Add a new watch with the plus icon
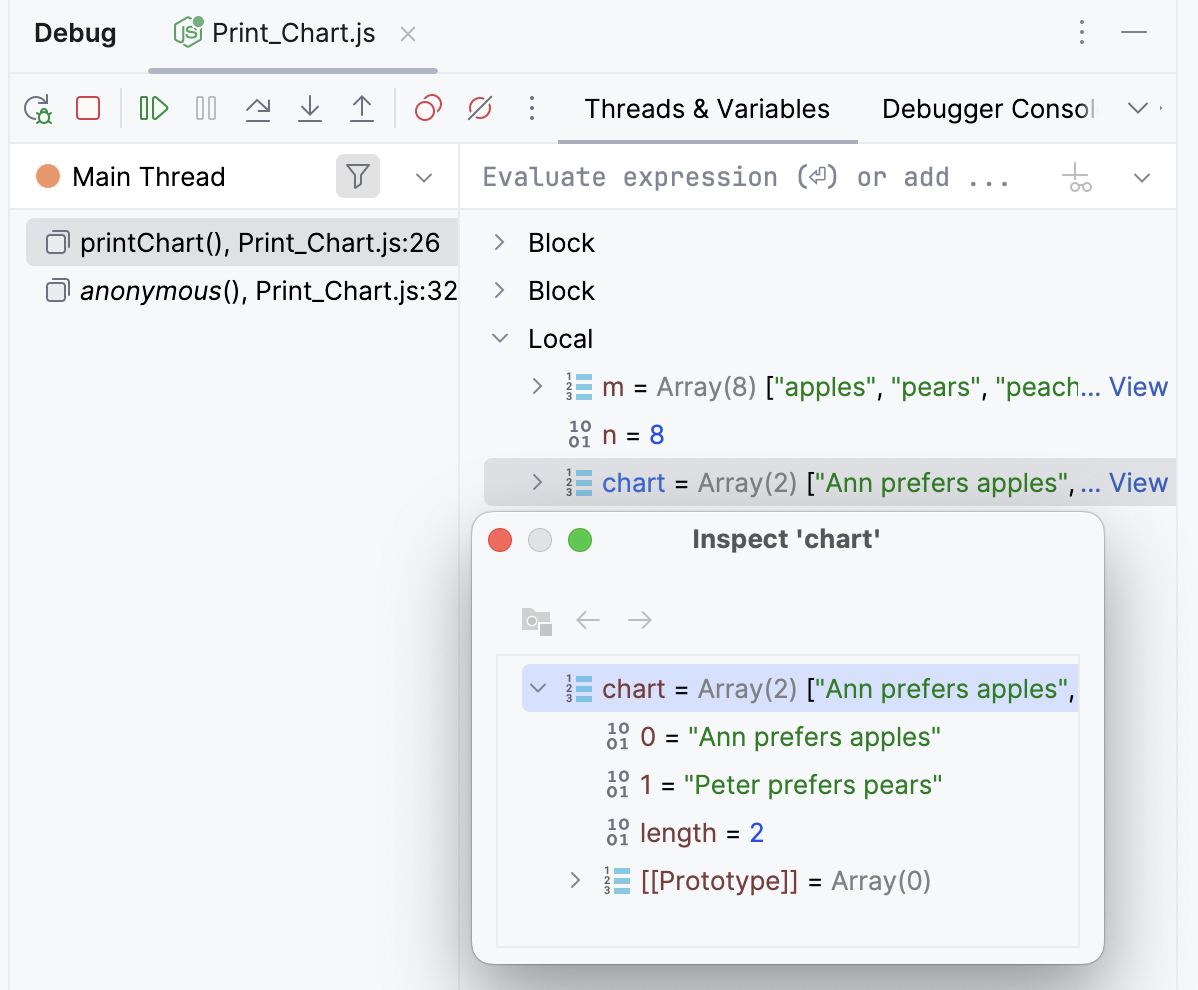 click(1076, 177)
